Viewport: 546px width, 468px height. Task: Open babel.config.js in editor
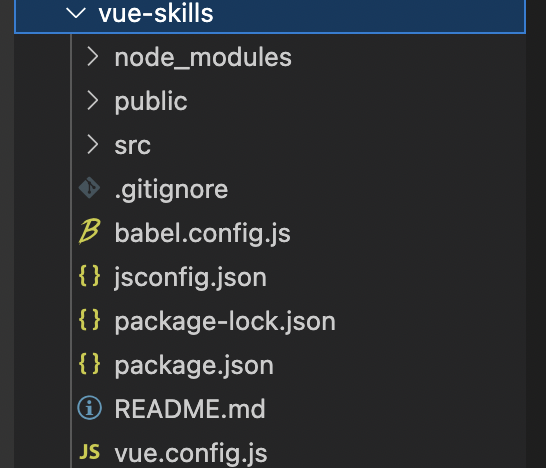tap(202, 233)
